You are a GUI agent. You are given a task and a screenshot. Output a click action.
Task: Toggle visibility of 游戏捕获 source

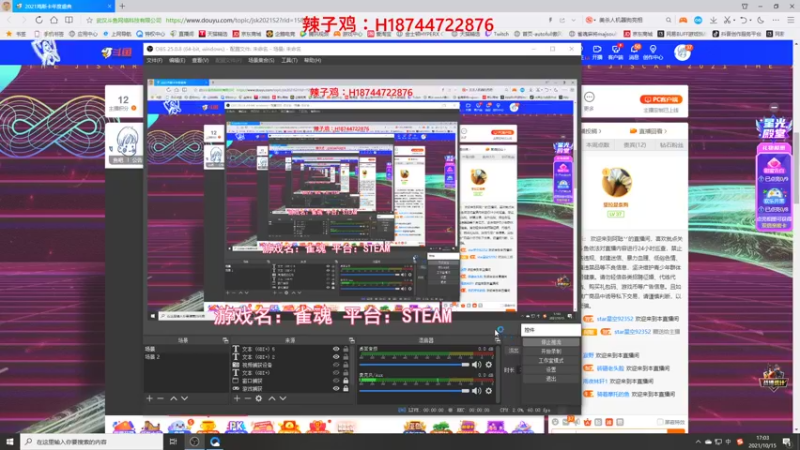[336, 388]
